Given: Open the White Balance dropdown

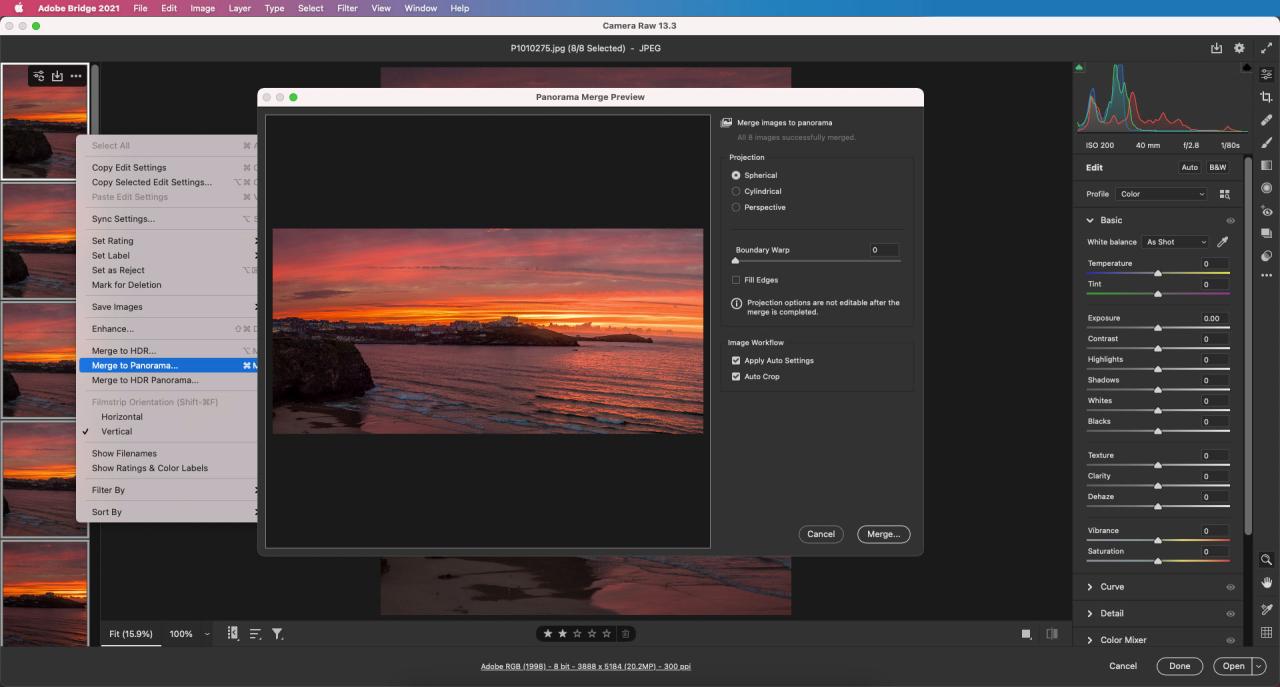Looking at the screenshot, I should 1175,241.
